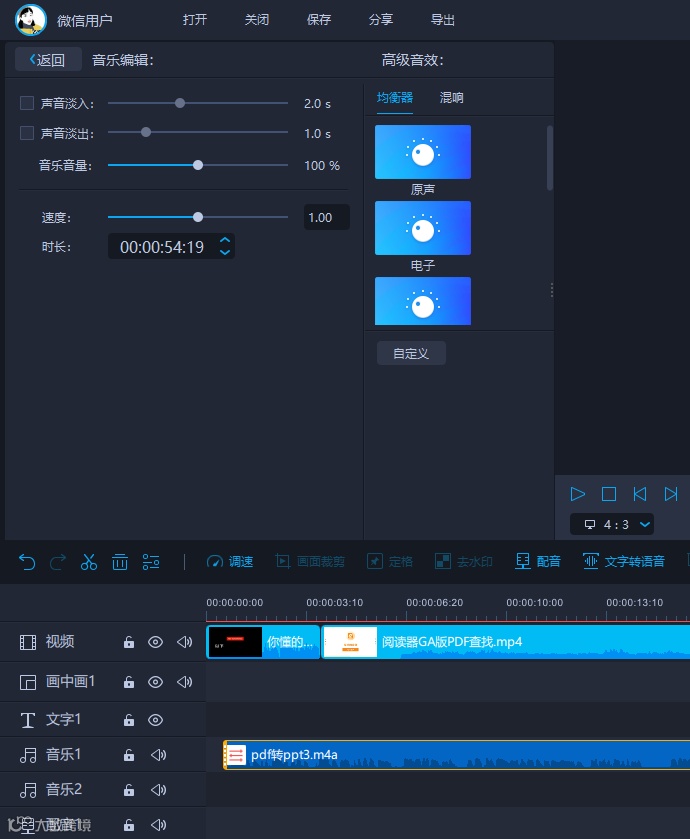This screenshot has width=690, height=839.
Task: Click the speed value field 1.00
Action: (327, 217)
